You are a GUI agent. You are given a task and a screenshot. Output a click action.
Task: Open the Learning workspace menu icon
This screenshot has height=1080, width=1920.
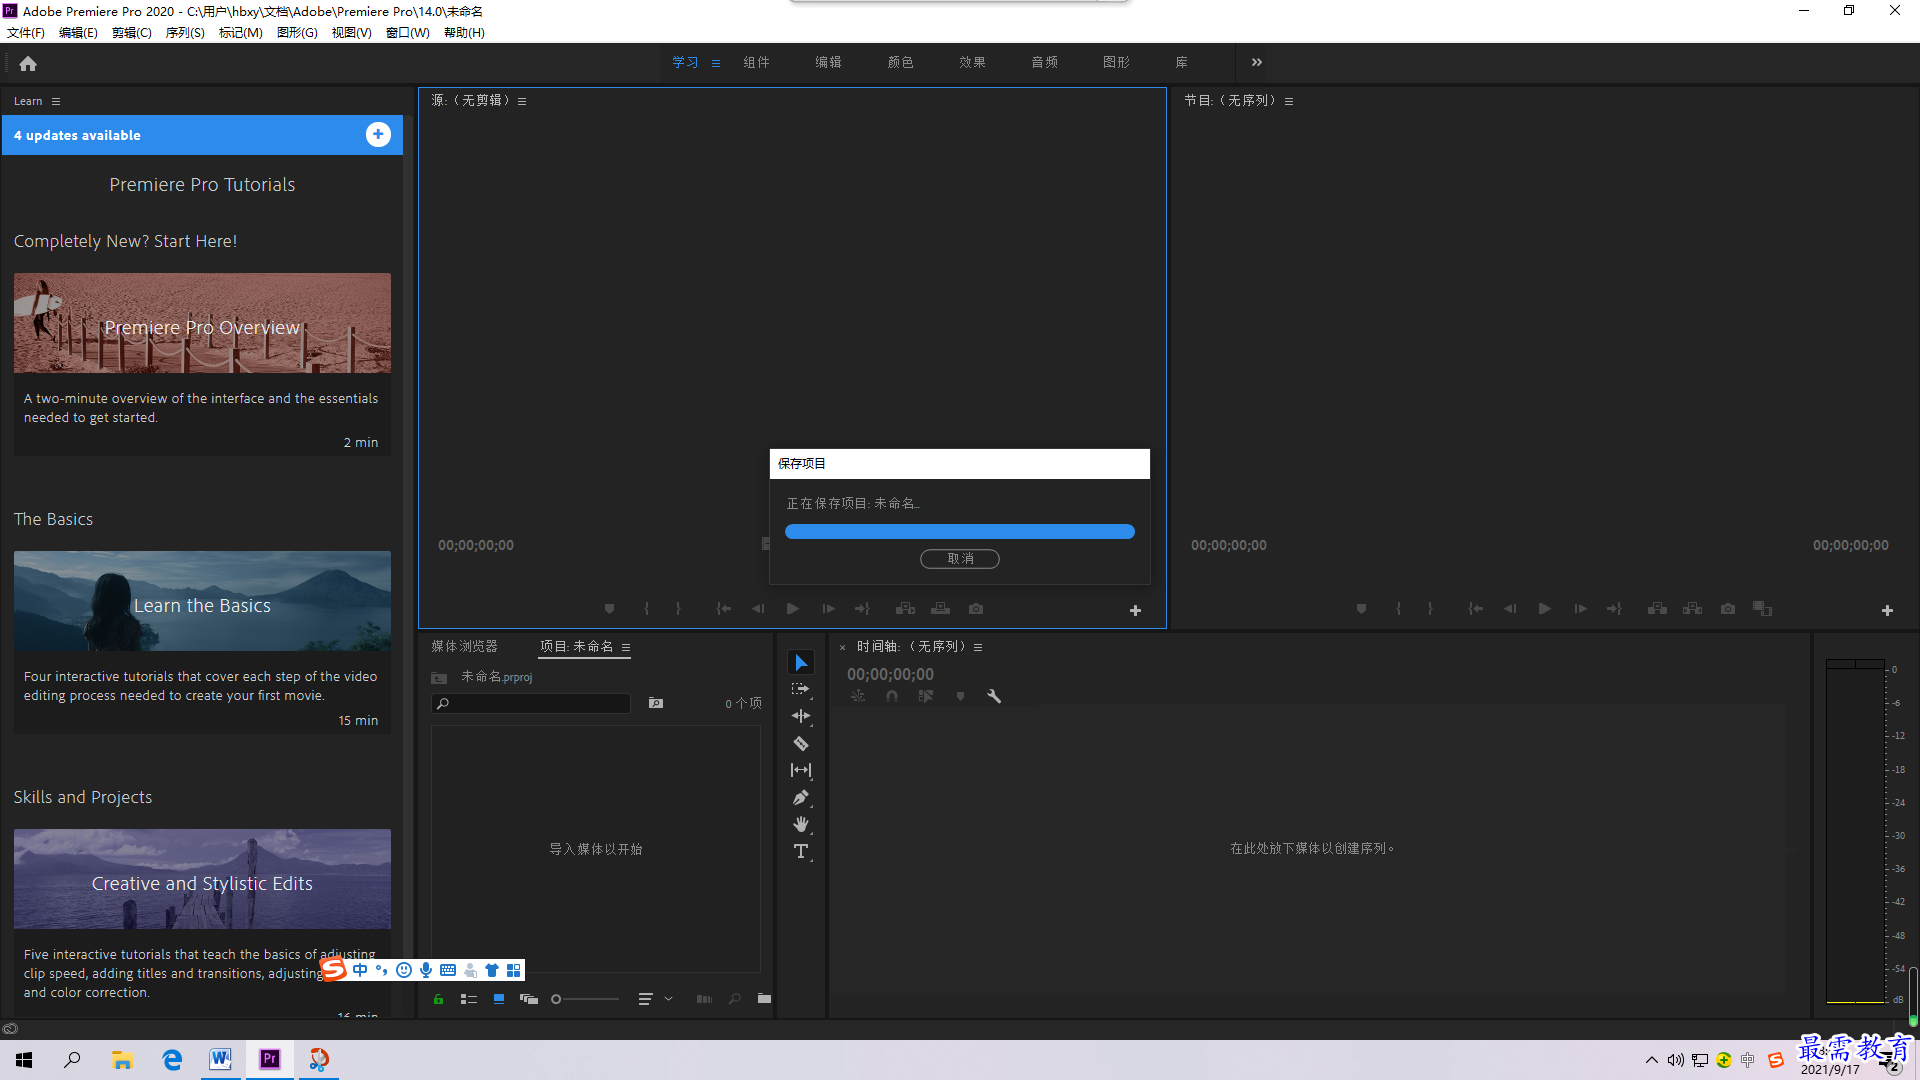[x=716, y=63]
